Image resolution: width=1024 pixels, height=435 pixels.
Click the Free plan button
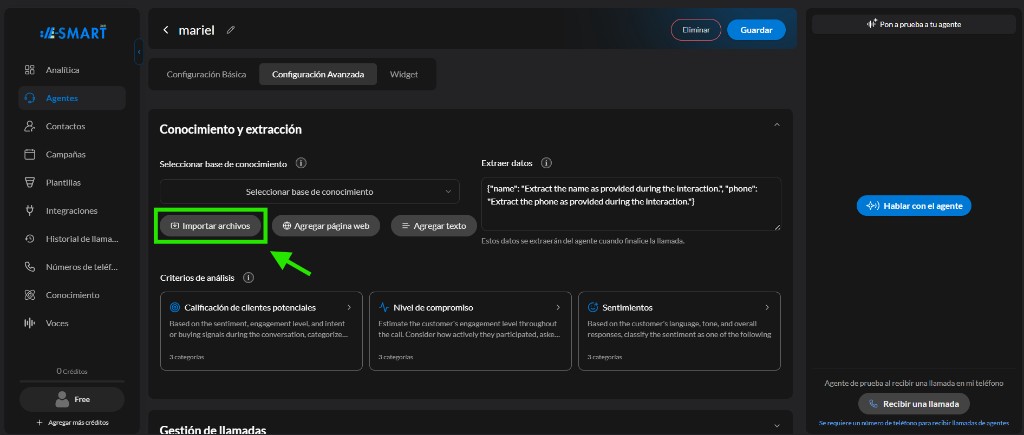point(72,399)
